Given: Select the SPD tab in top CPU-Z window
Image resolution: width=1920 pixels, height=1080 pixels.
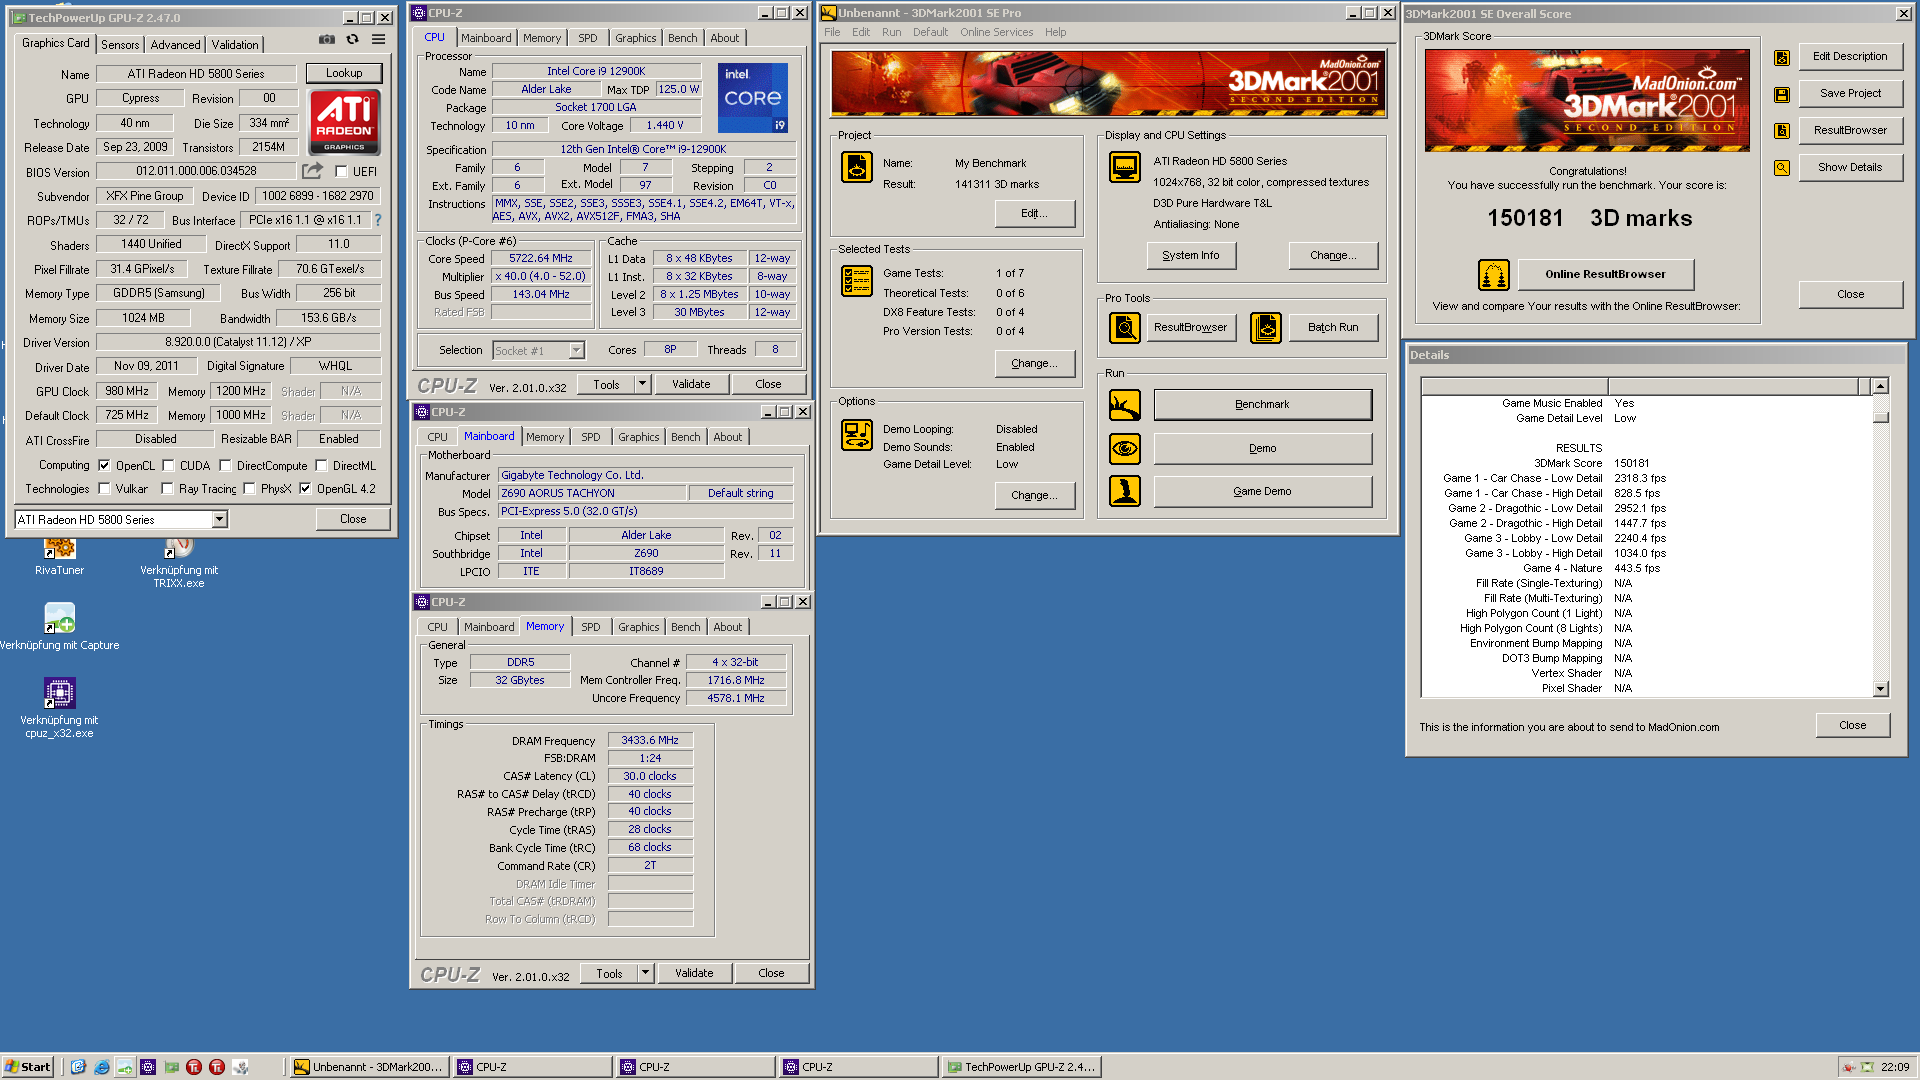Looking at the screenshot, I should 587,38.
